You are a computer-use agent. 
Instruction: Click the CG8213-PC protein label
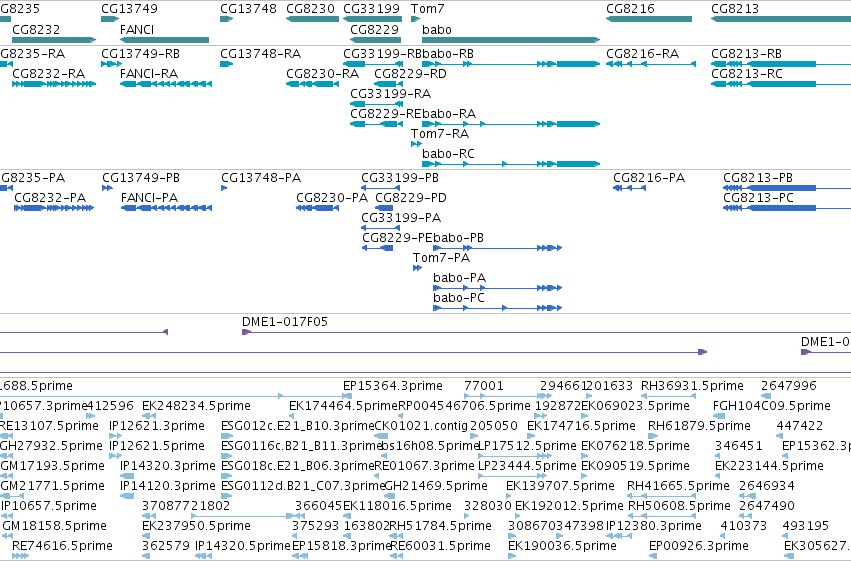pyautogui.click(x=758, y=198)
